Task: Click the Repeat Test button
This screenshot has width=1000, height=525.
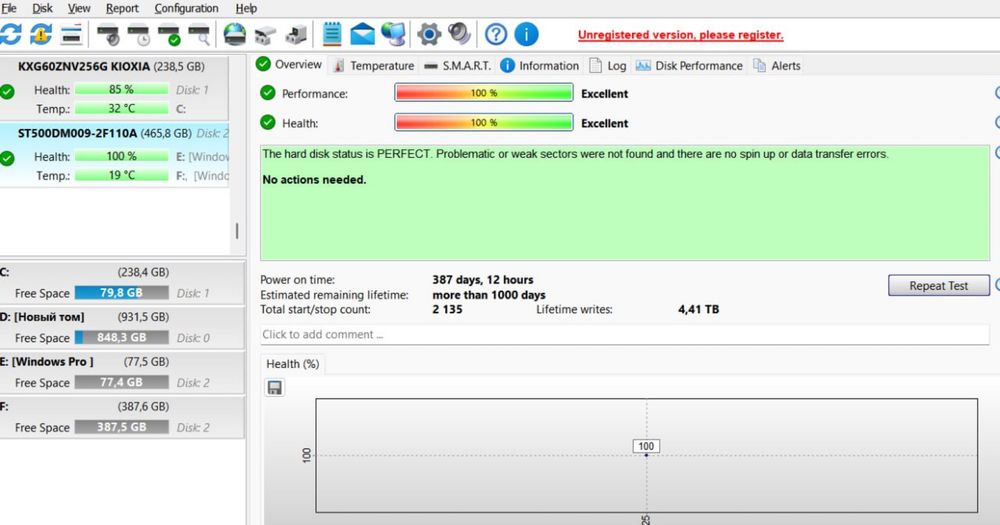Action: click(938, 286)
